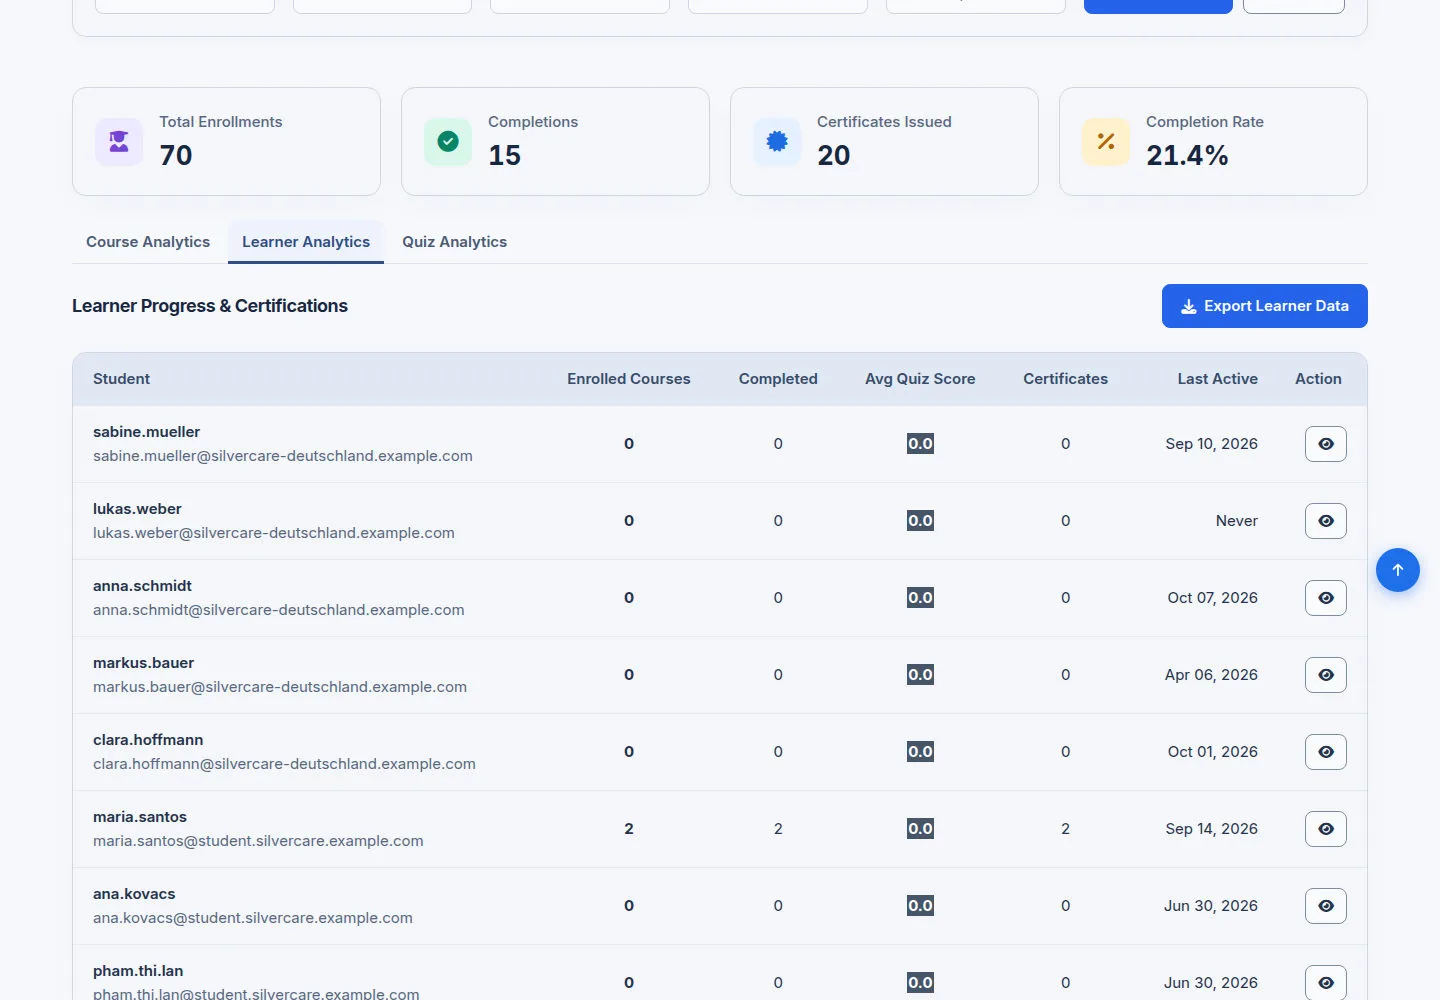The height and width of the screenshot is (1000, 1440).
Task: View details for lukas.weber
Action: [x=1326, y=521]
